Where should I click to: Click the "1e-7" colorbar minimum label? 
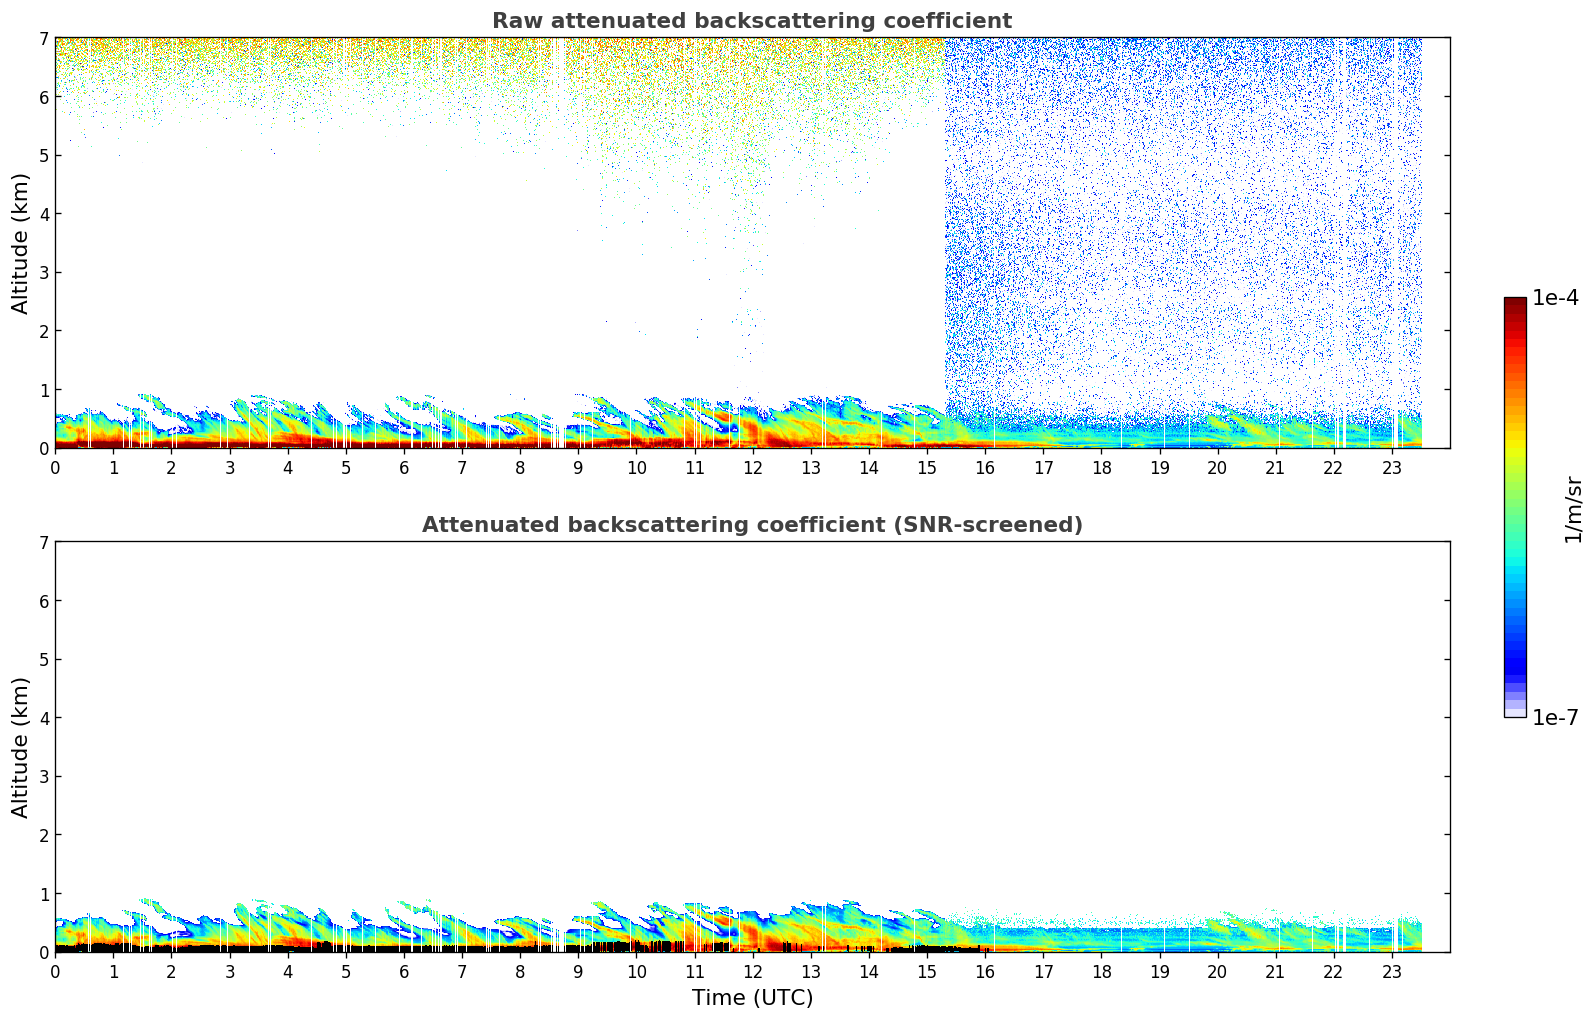click(x=1555, y=718)
